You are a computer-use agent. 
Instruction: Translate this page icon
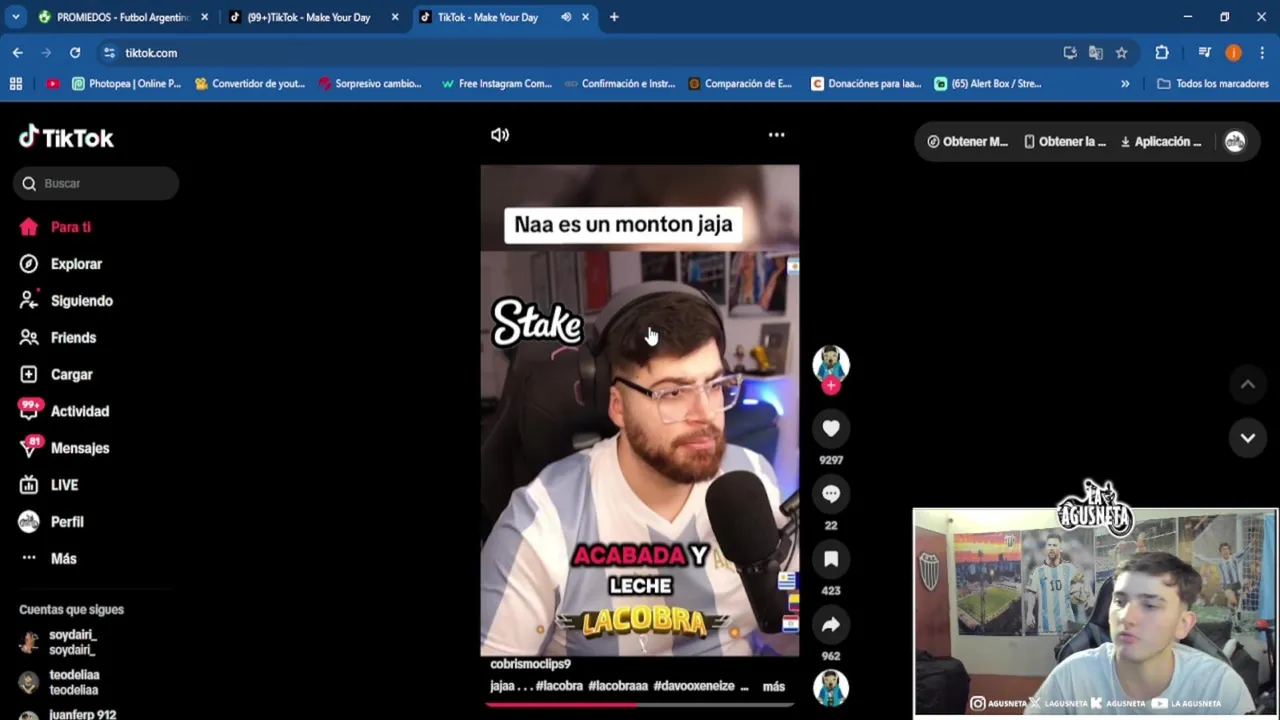click(x=1096, y=53)
